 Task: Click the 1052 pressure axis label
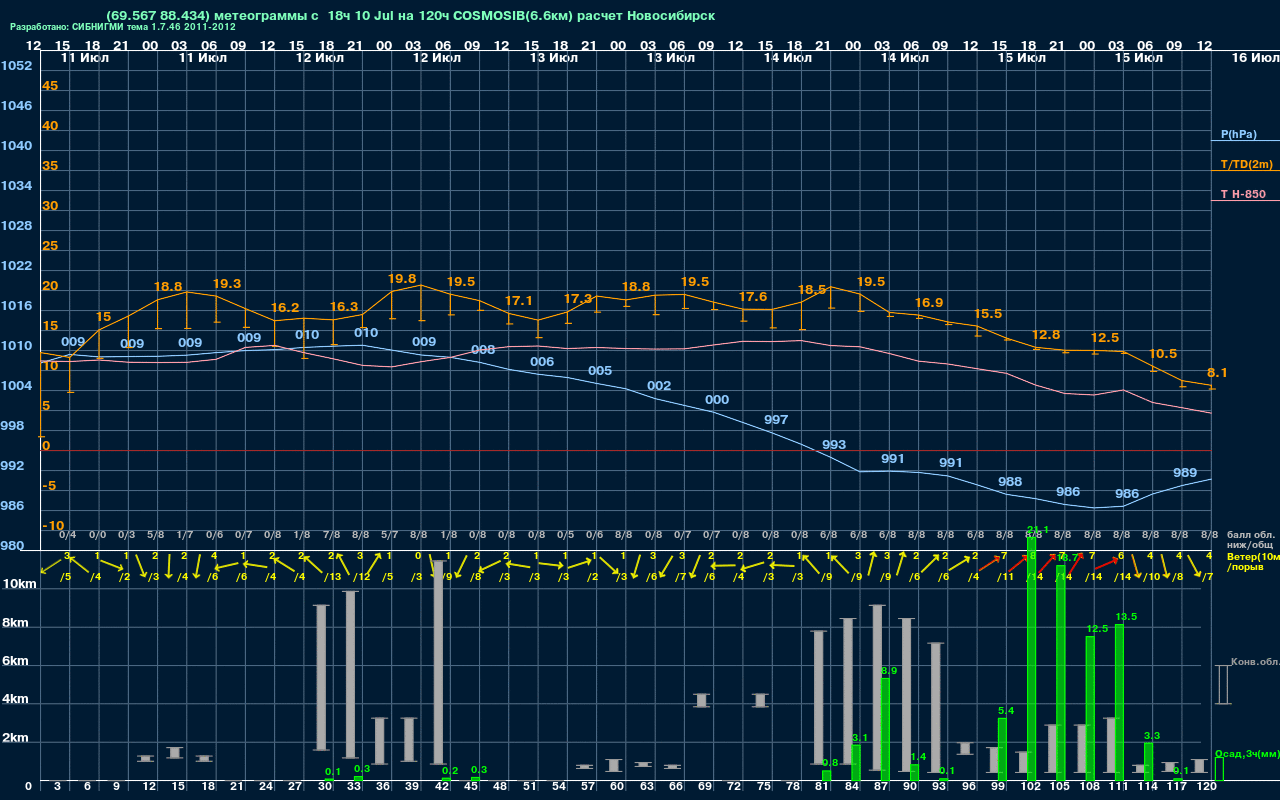(16, 66)
